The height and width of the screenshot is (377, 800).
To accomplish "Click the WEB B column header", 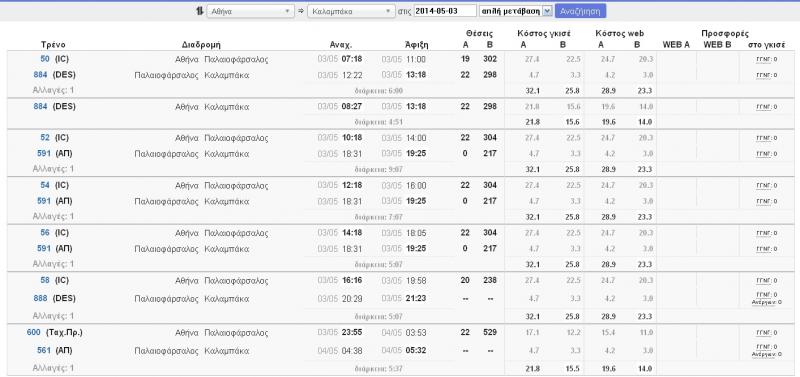I will tap(717, 45).
